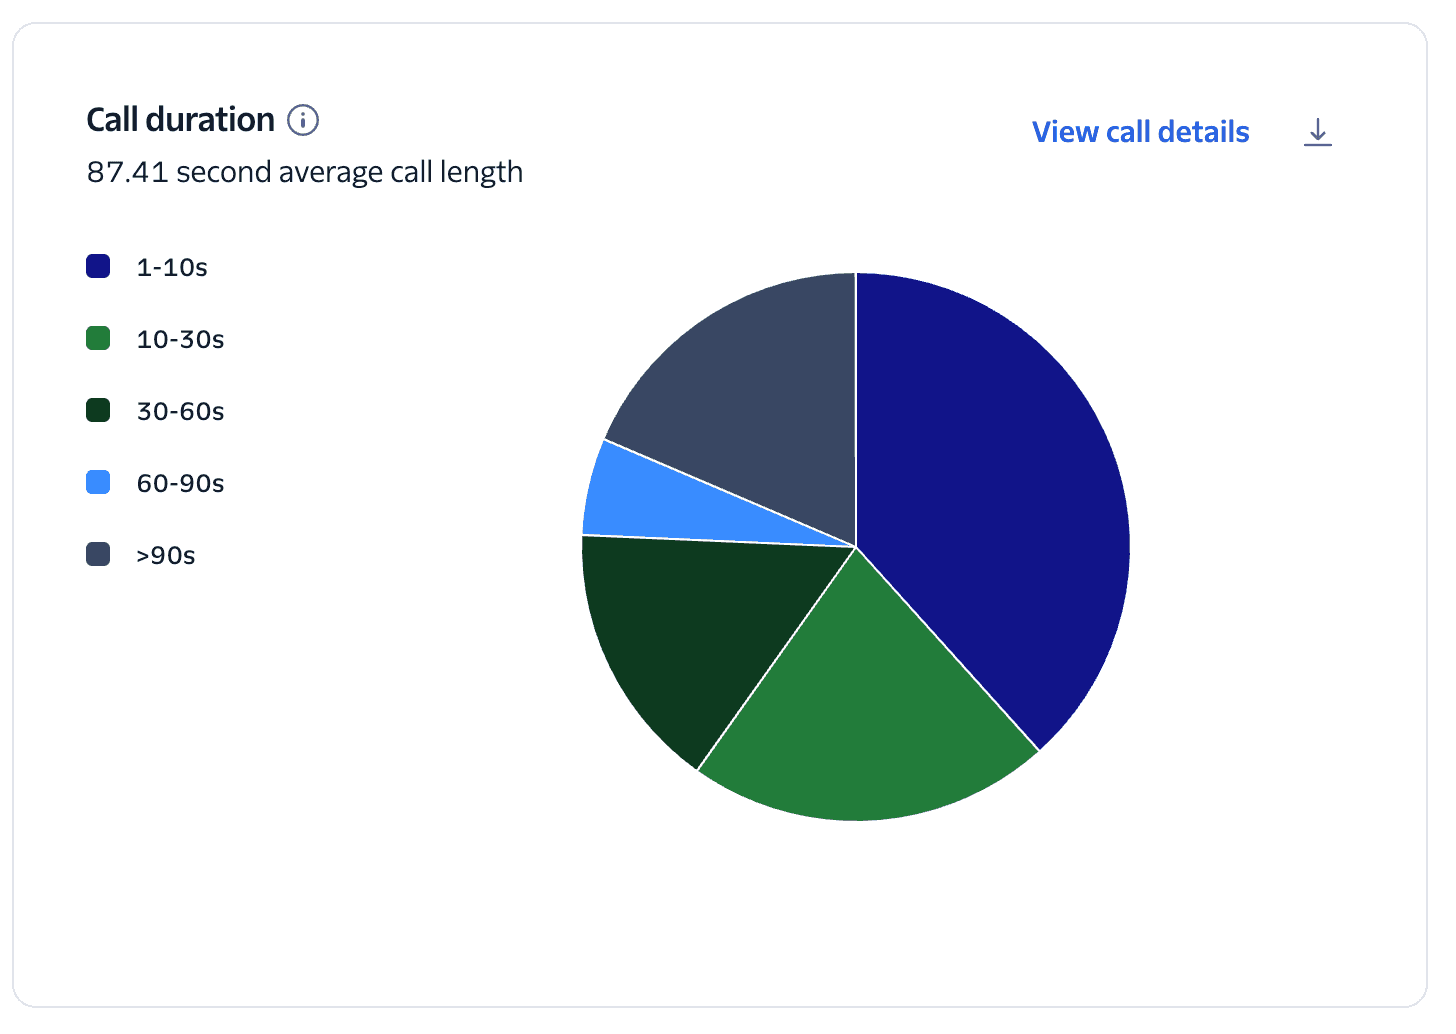Image resolution: width=1456 pixels, height=1034 pixels.
Task: Open the Call duration info icon
Action: pos(302,119)
